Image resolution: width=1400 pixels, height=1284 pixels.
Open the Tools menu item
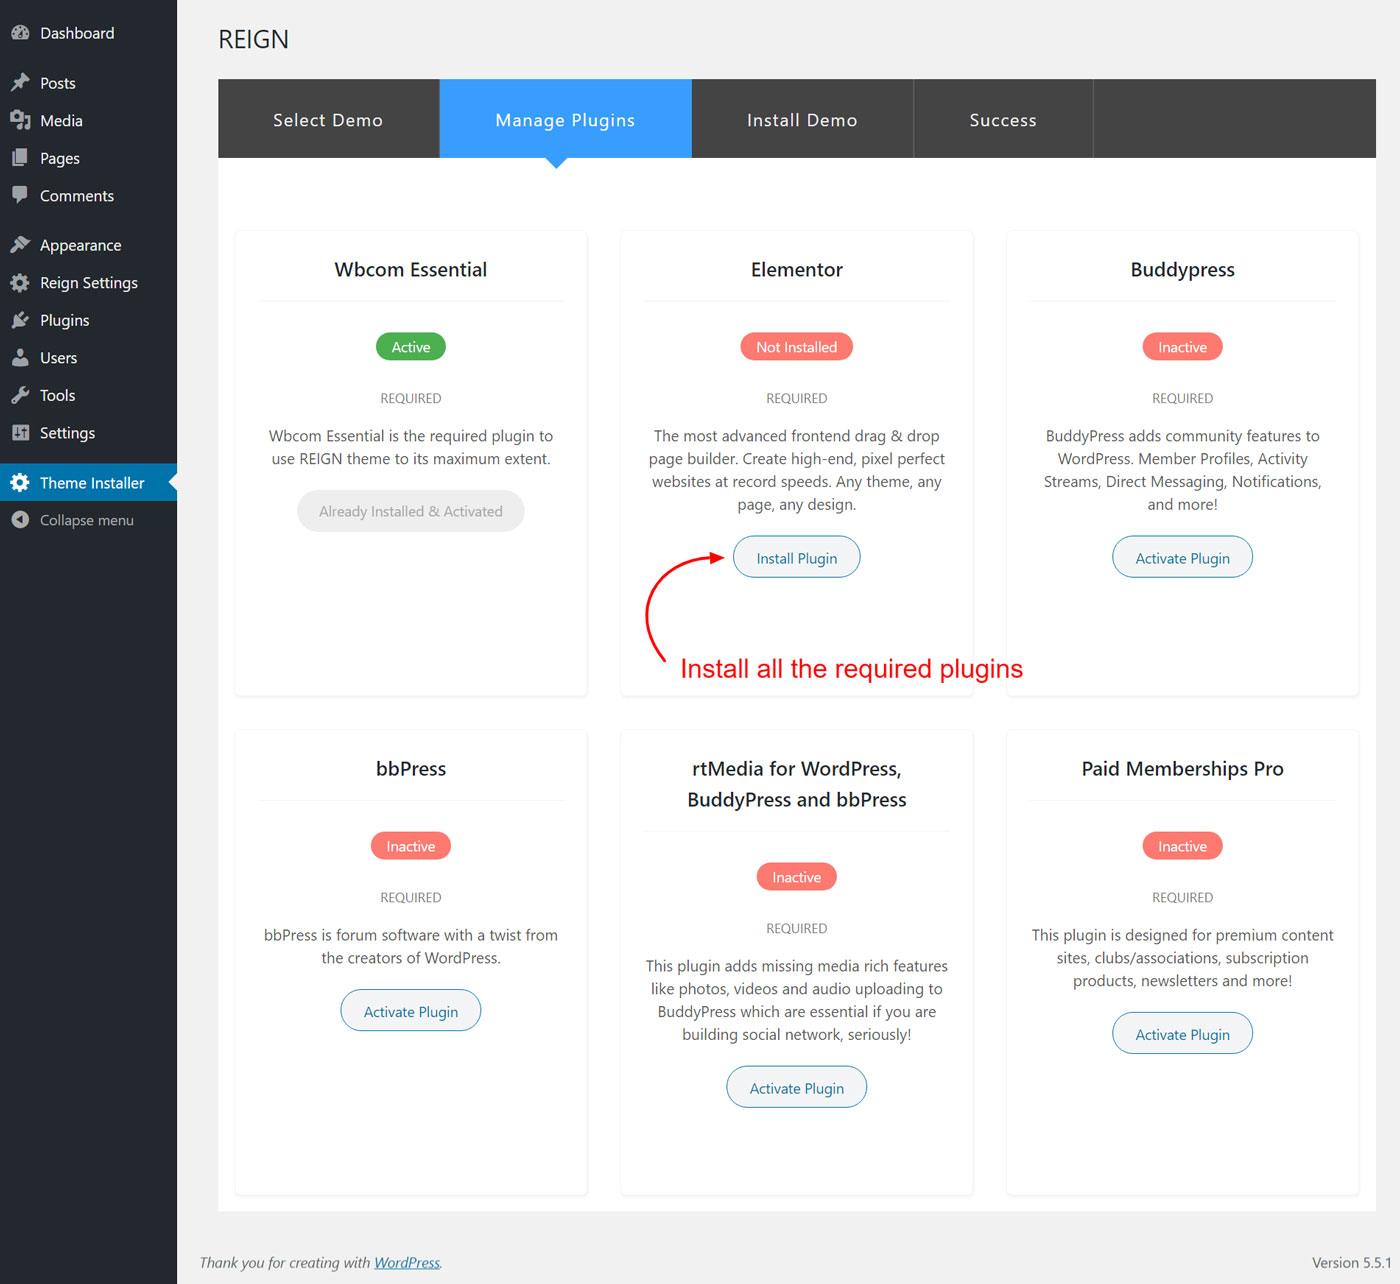click(x=58, y=395)
